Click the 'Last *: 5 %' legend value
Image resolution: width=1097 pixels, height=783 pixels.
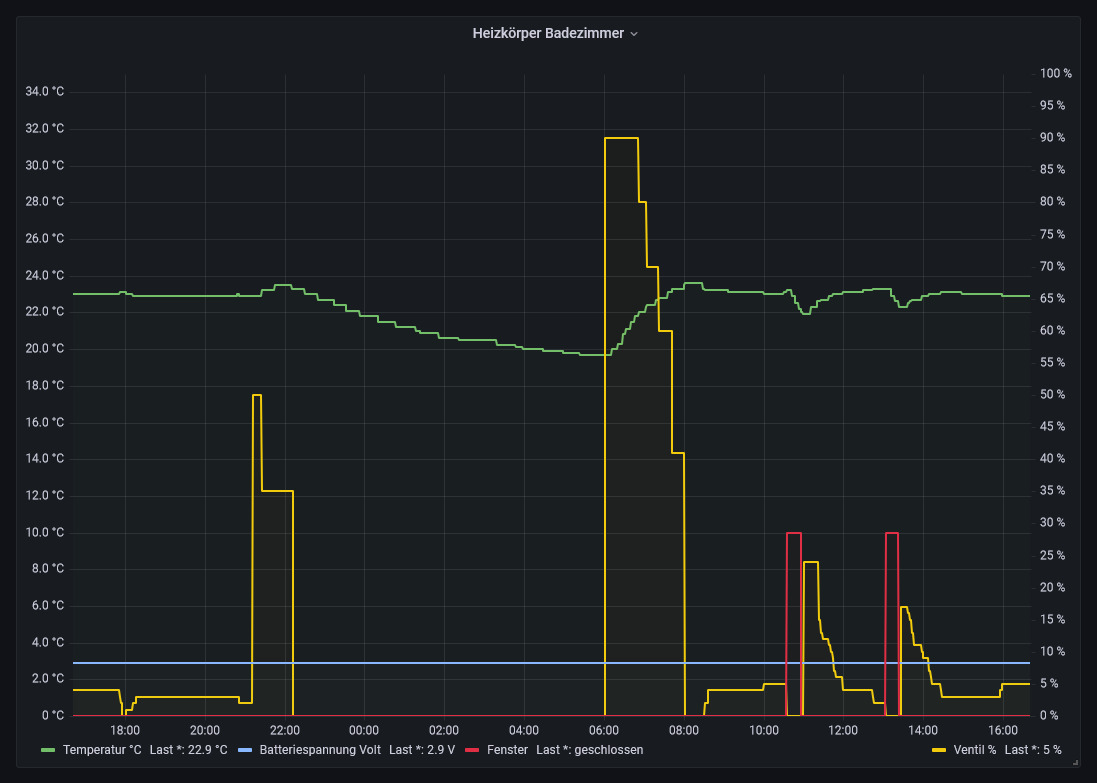[1033, 750]
